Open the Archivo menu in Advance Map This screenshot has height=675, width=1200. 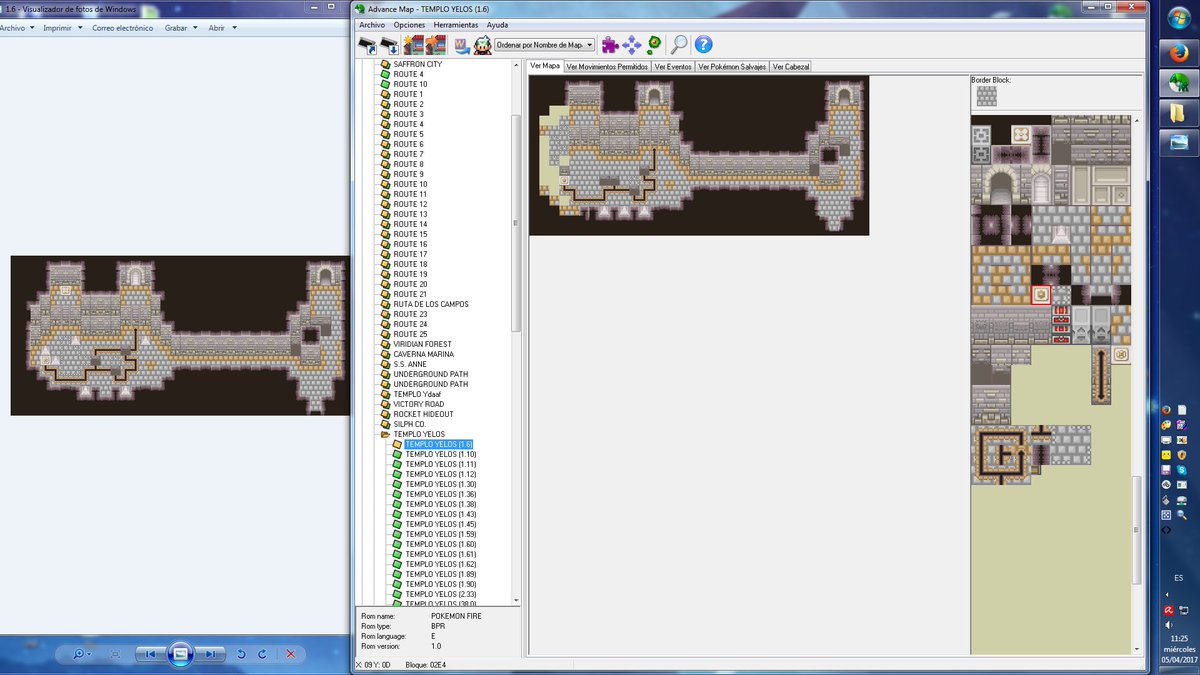tap(371, 24)
